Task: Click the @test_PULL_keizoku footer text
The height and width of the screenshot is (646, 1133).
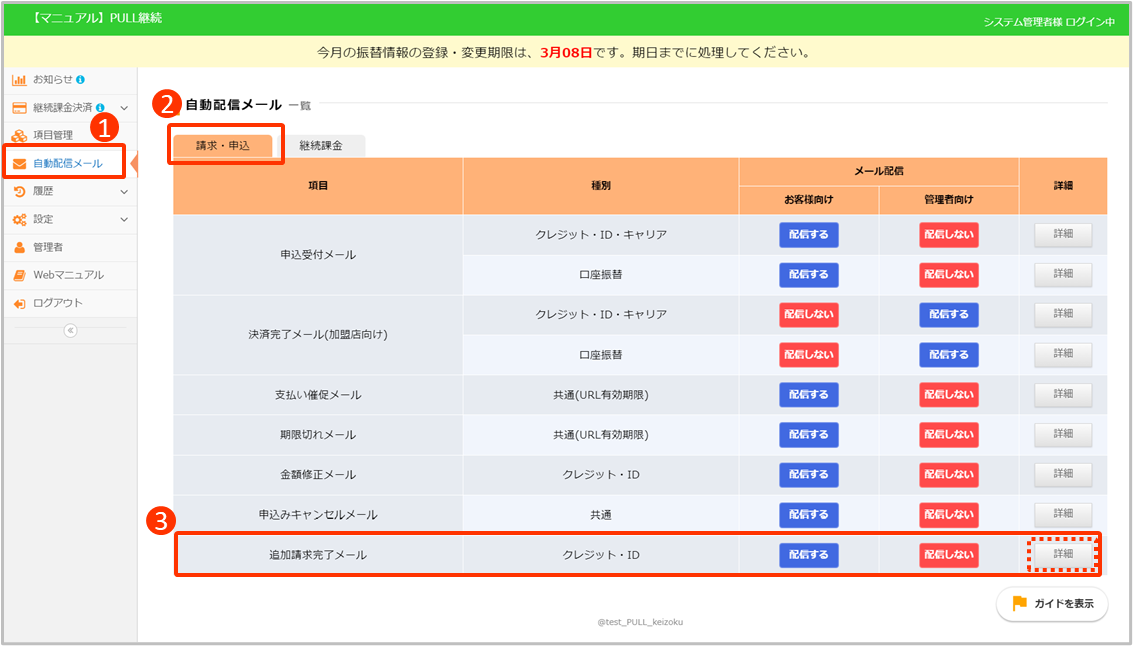Action: (639, 621)
